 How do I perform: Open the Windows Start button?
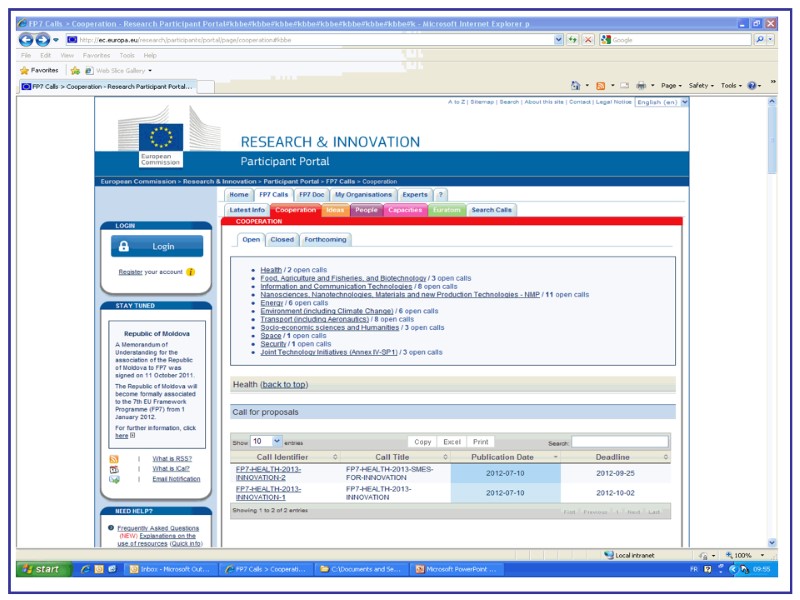point(43,569)
